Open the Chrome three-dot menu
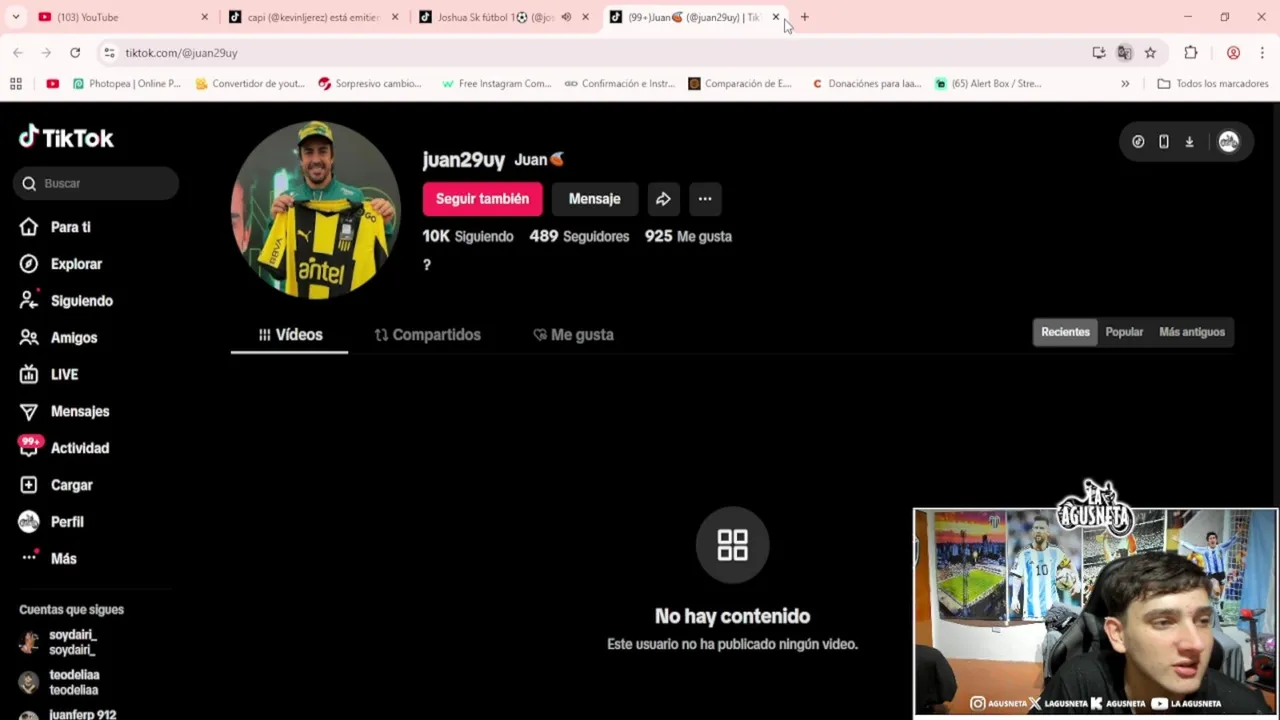 click(1262, 53)
